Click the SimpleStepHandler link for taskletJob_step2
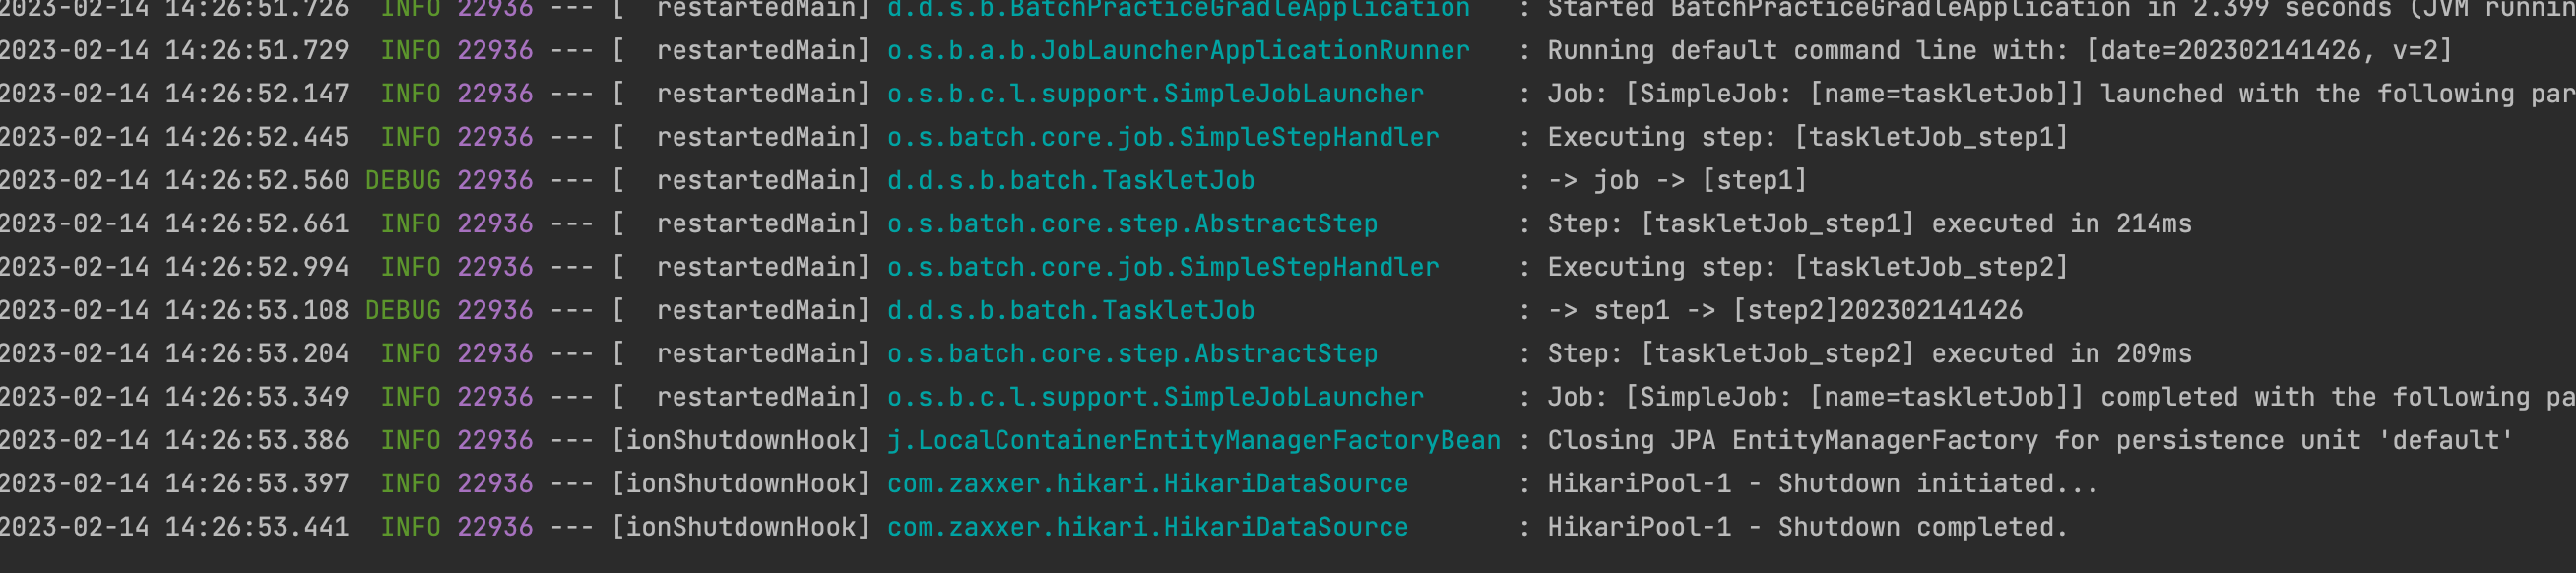2576x573 pixels. 1163,267
